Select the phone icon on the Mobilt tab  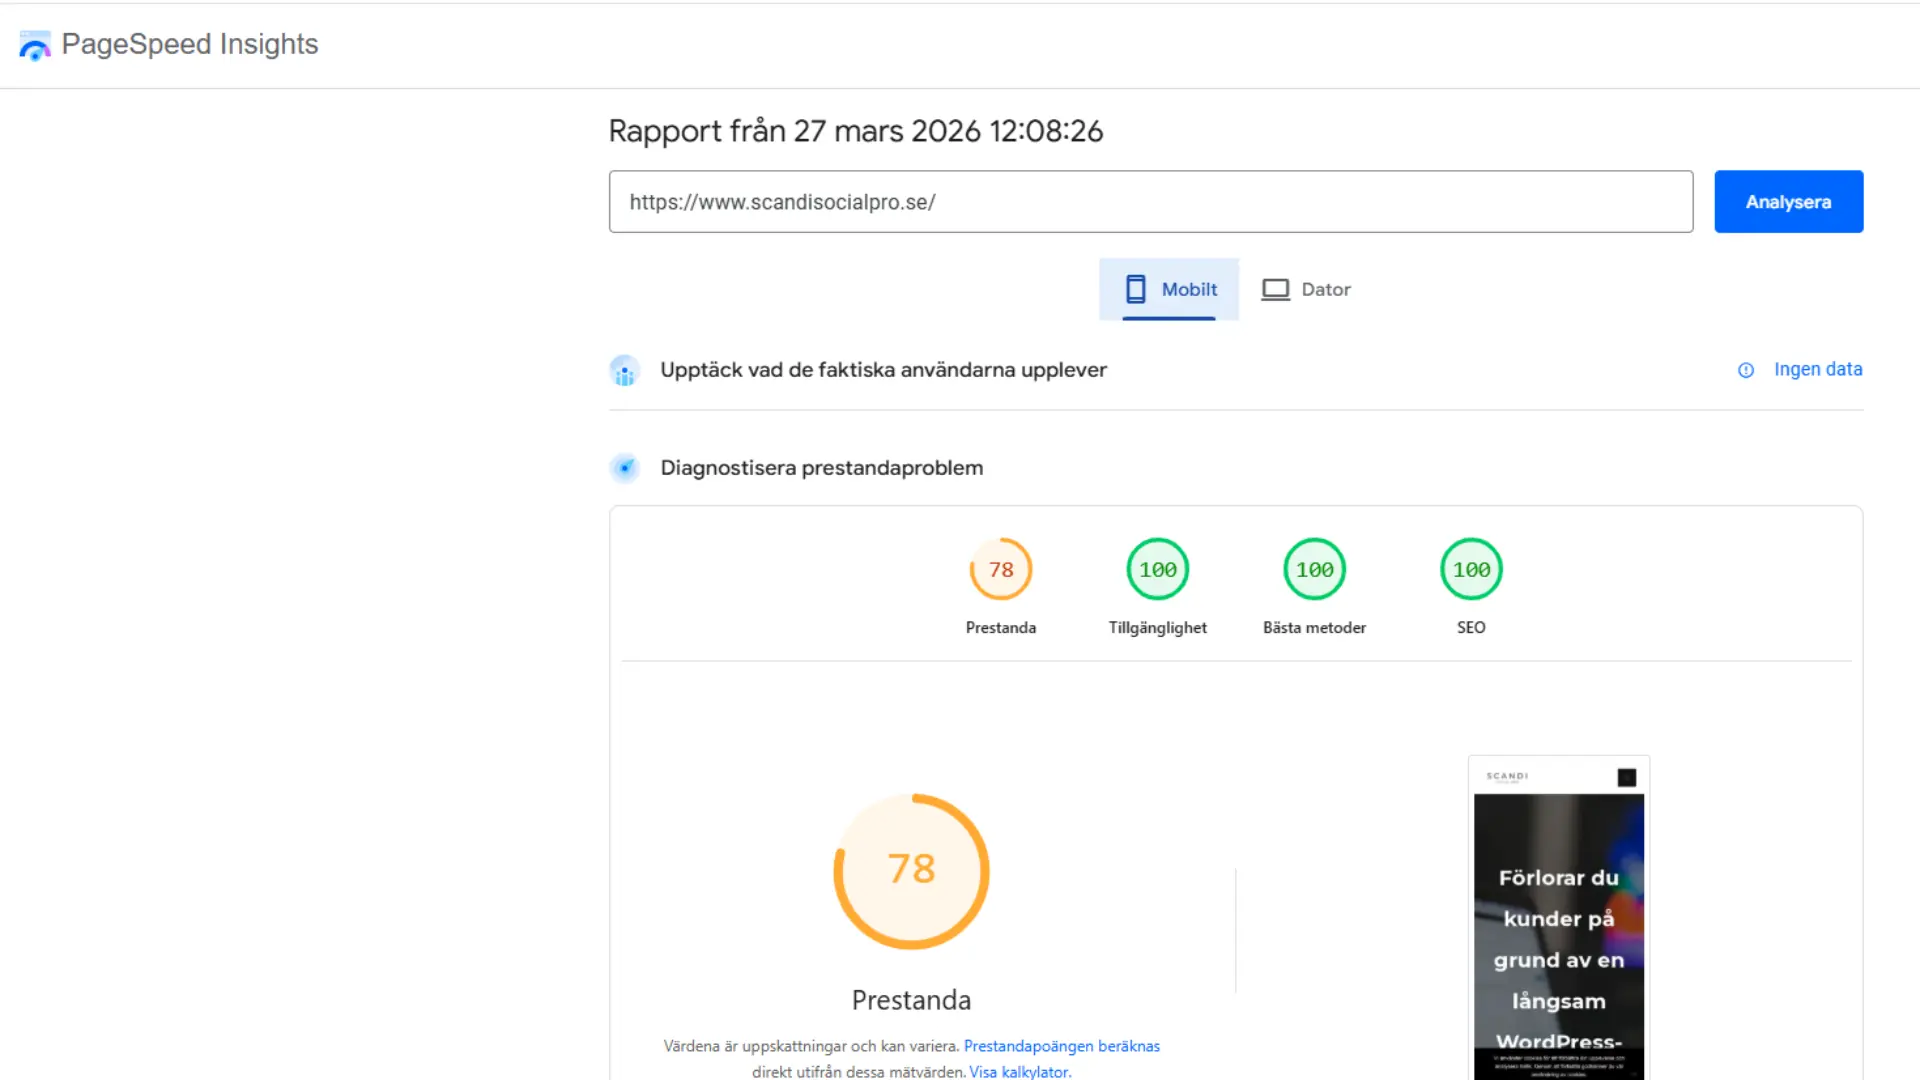coord(1136,289)
